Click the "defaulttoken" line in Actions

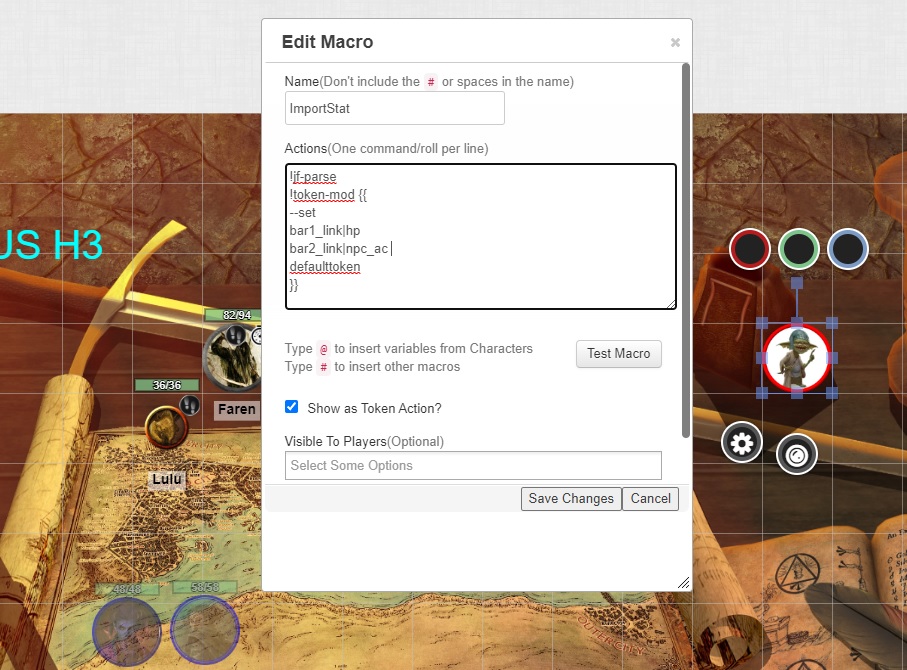(x=325, y=266)
